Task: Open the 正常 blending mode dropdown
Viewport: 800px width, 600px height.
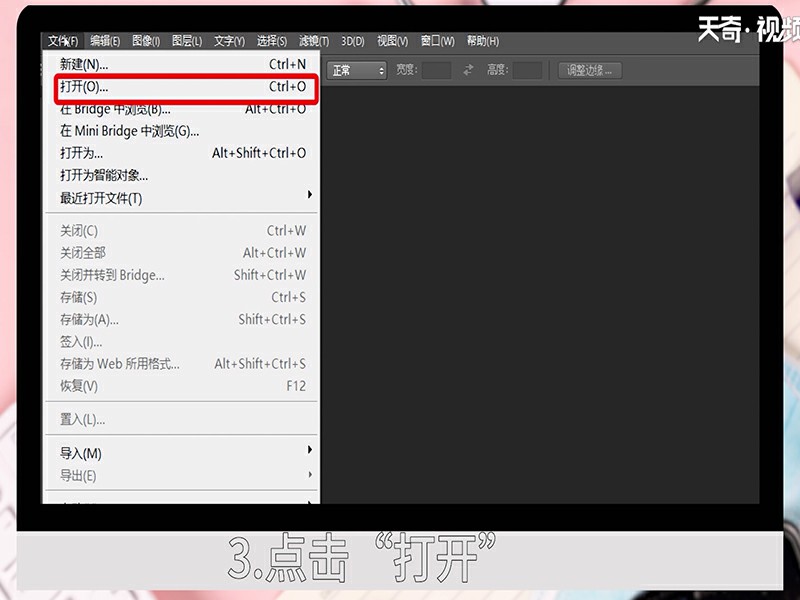Action: point(357,70)
